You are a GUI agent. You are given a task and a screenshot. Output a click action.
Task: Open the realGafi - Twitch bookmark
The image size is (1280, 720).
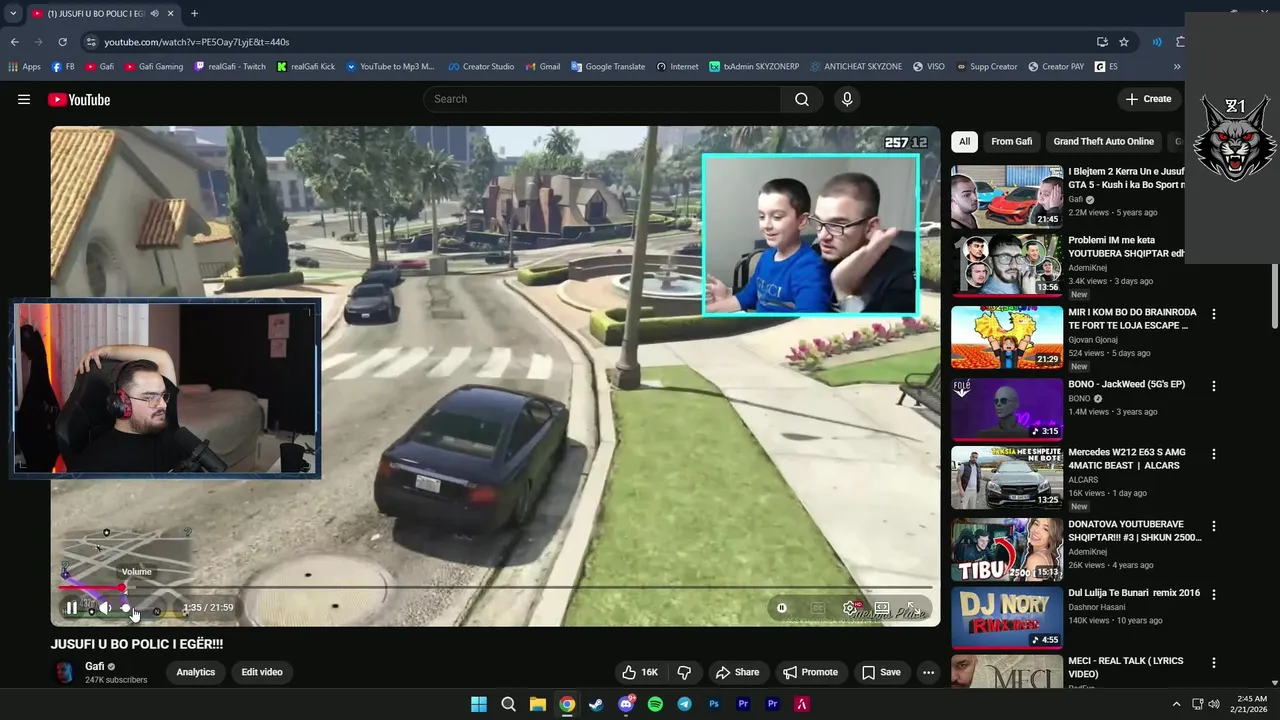tap(230, 67)
